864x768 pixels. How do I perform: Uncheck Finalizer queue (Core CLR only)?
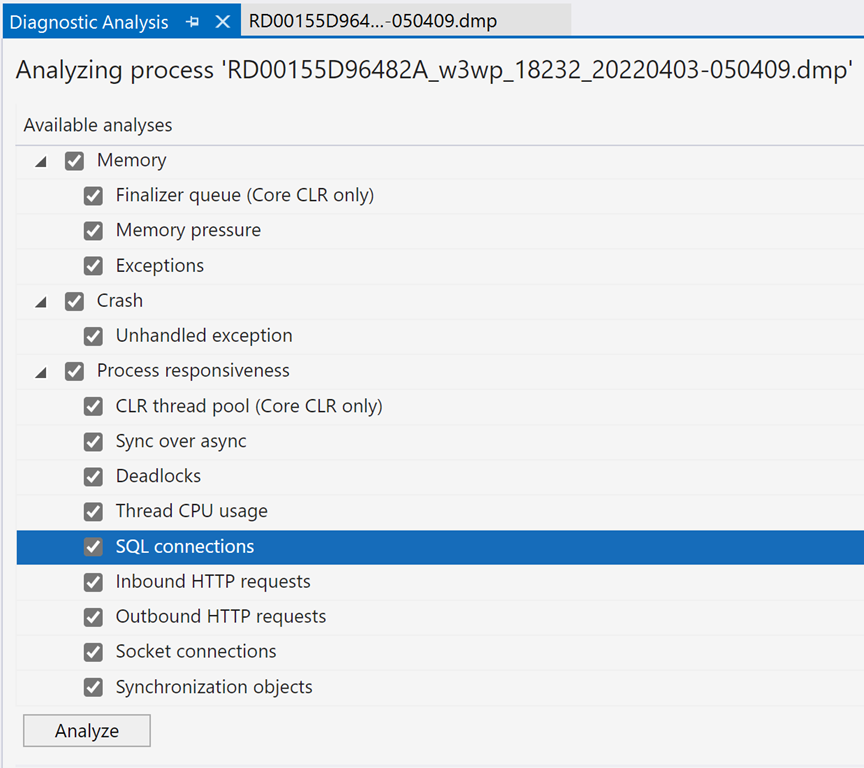[x=93, y=195]
